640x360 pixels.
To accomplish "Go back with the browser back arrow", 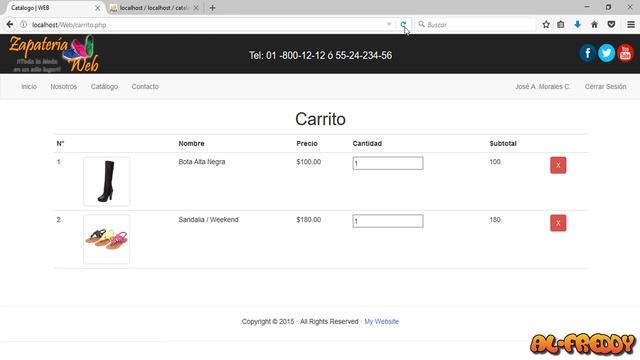I will point(10,24).
